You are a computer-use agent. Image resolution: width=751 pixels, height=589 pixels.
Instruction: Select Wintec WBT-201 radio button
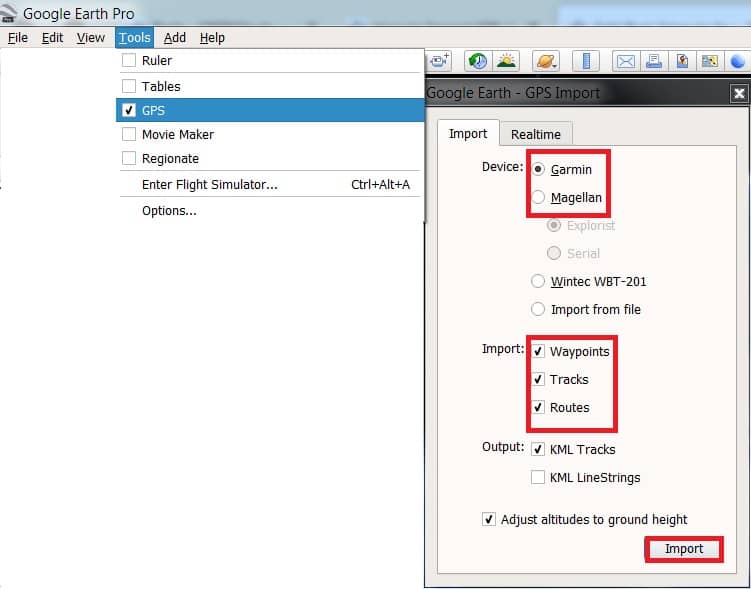pyautogui.click(x=538, y=281)
